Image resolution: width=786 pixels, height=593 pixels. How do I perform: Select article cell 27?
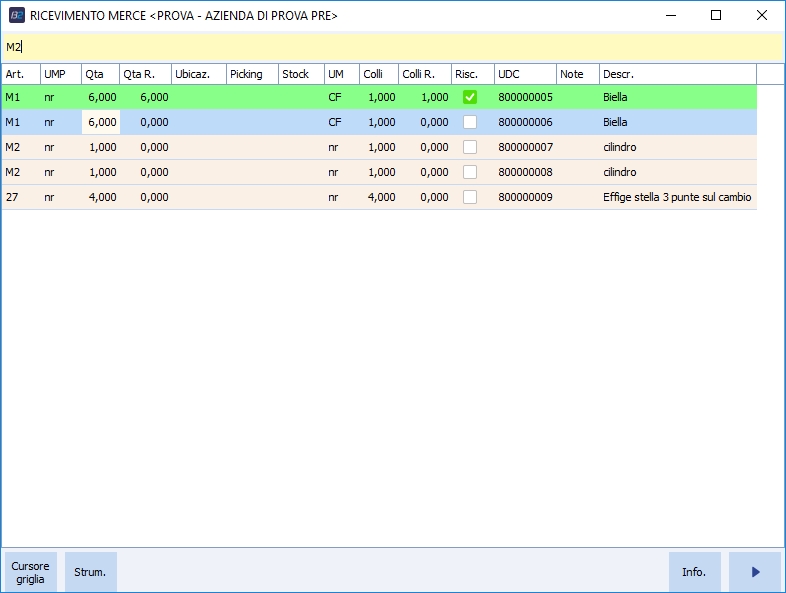pyautogui.click(x=21, y=197)
